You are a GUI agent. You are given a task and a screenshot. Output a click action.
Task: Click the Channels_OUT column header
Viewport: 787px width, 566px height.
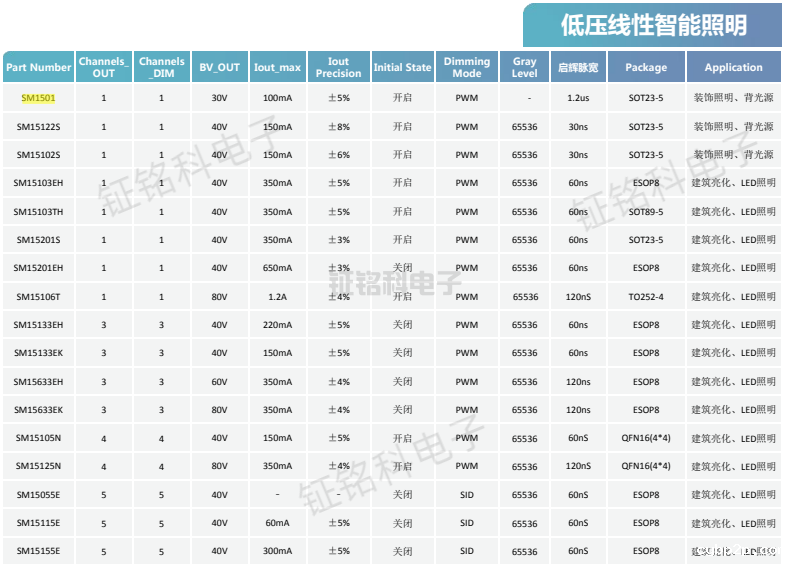(104, 67)
